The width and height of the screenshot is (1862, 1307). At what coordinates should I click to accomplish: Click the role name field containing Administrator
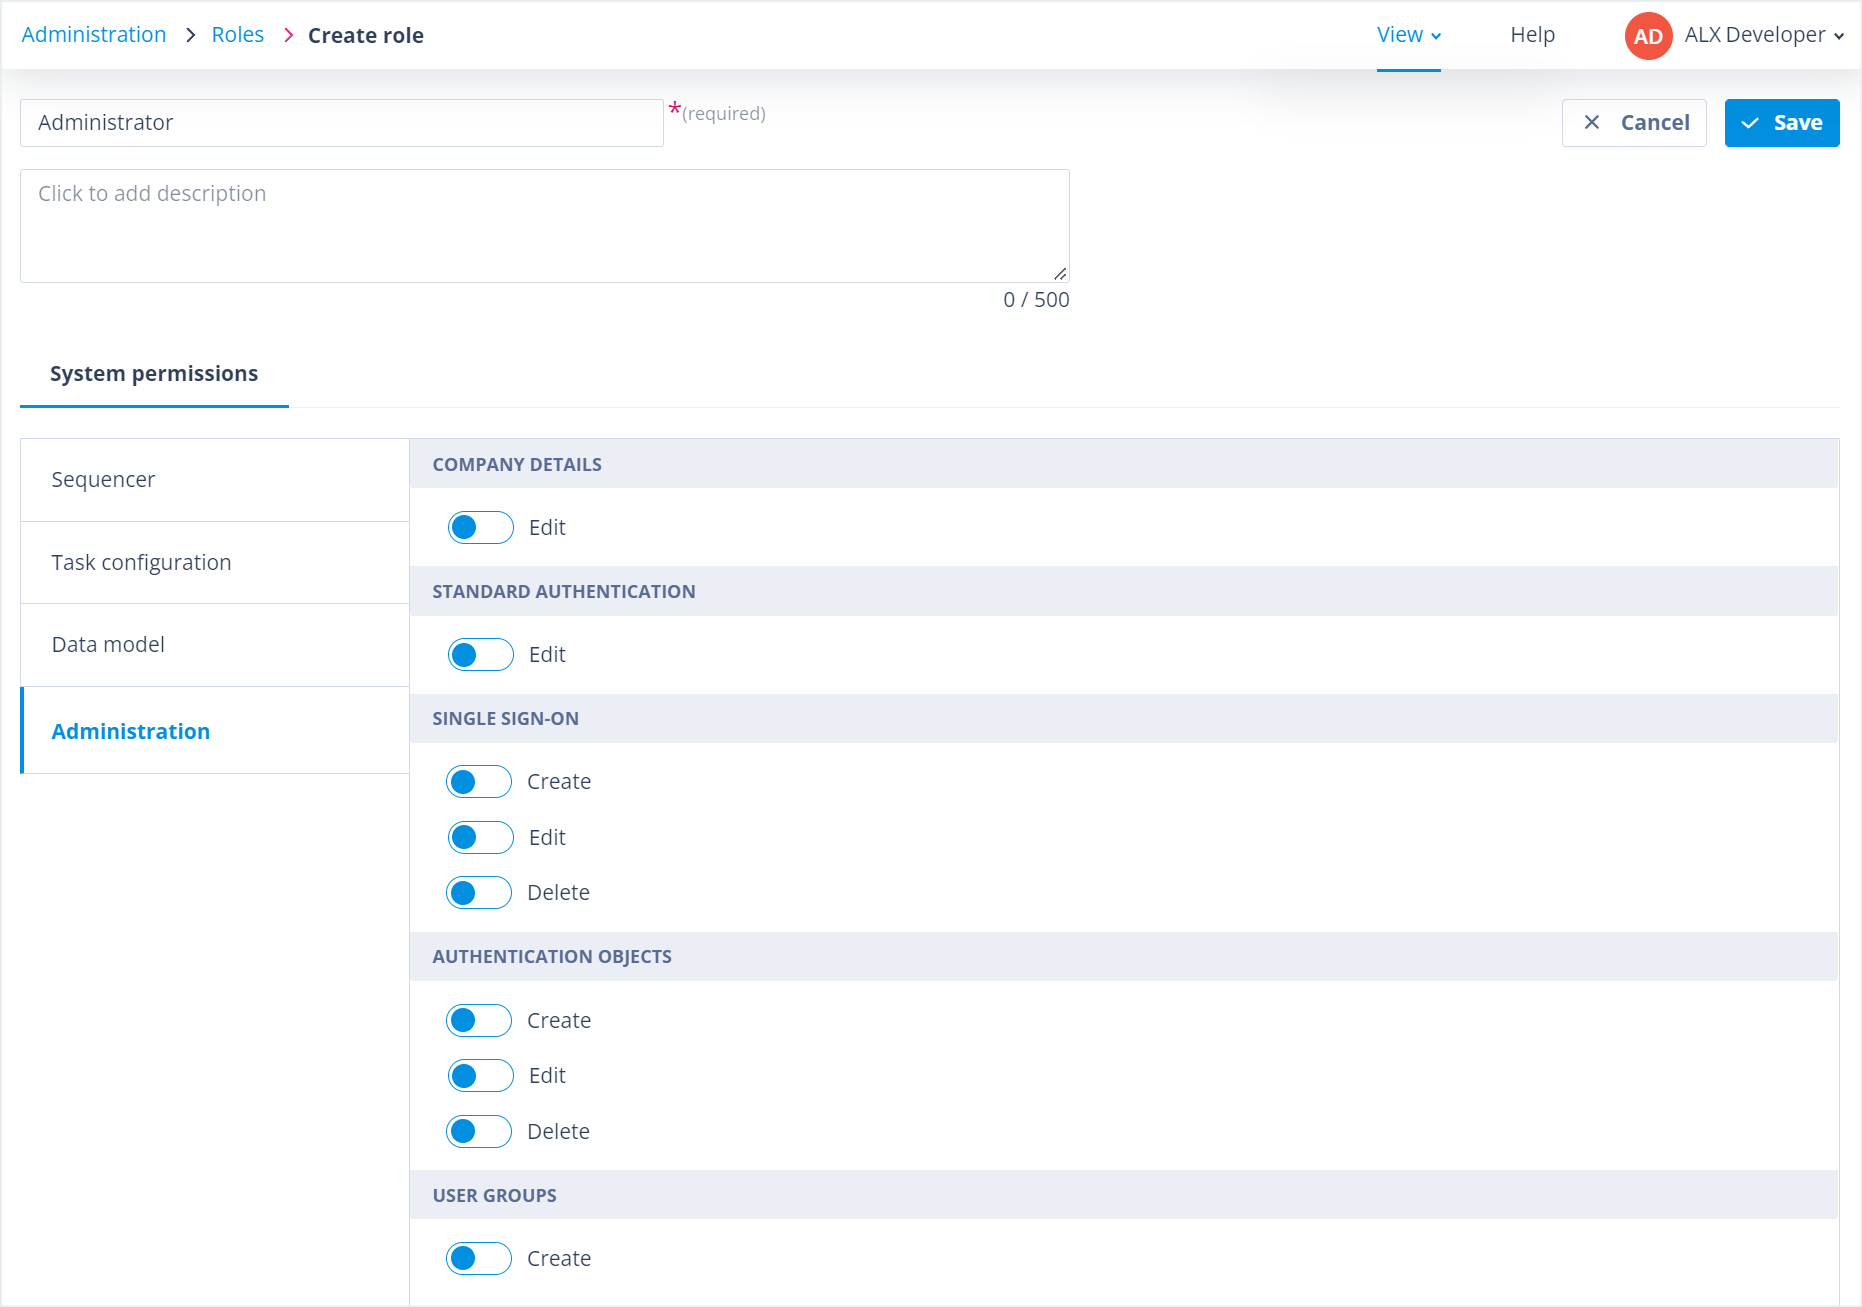click(342, 123)
